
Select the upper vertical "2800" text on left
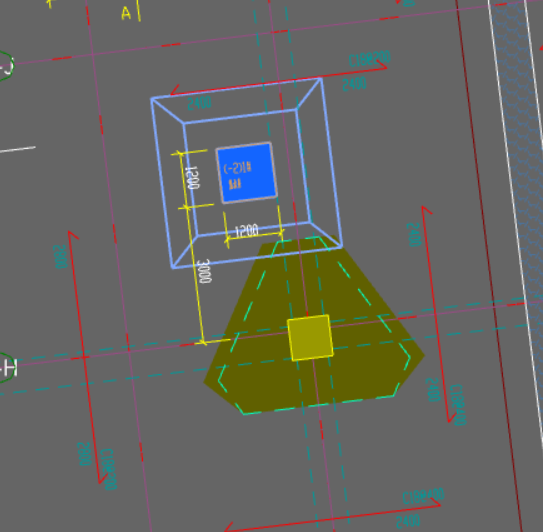[x=60, y=257]
